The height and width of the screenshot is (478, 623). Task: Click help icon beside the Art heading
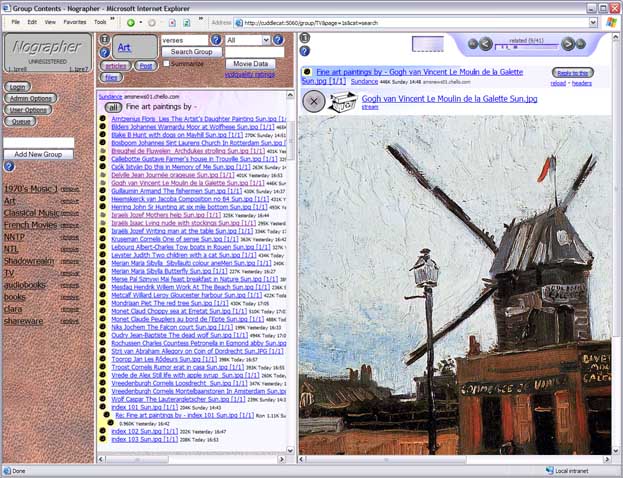[104, 52]
